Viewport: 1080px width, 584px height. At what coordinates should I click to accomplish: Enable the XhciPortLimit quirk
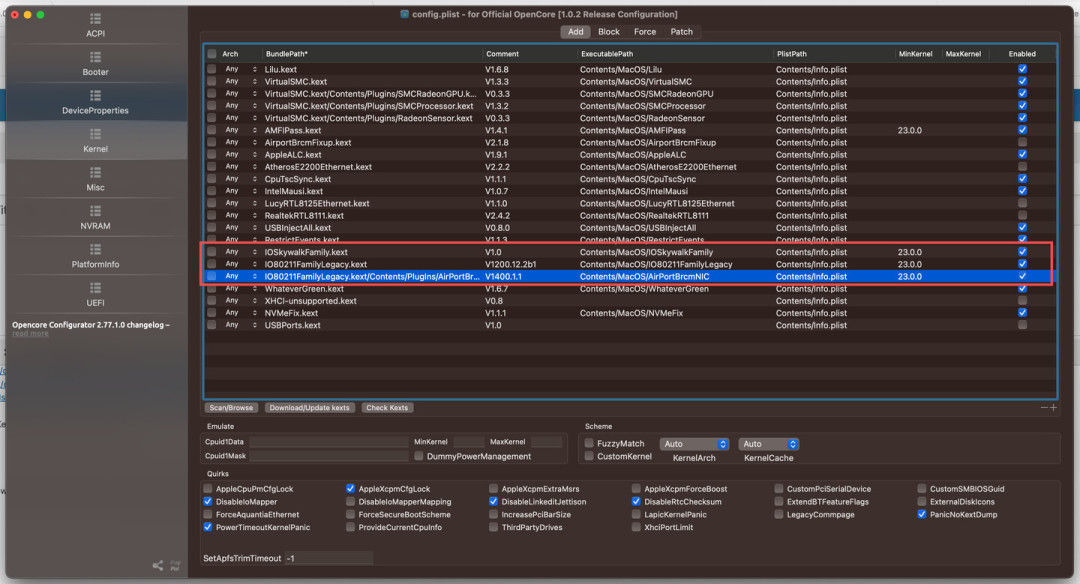636,528
